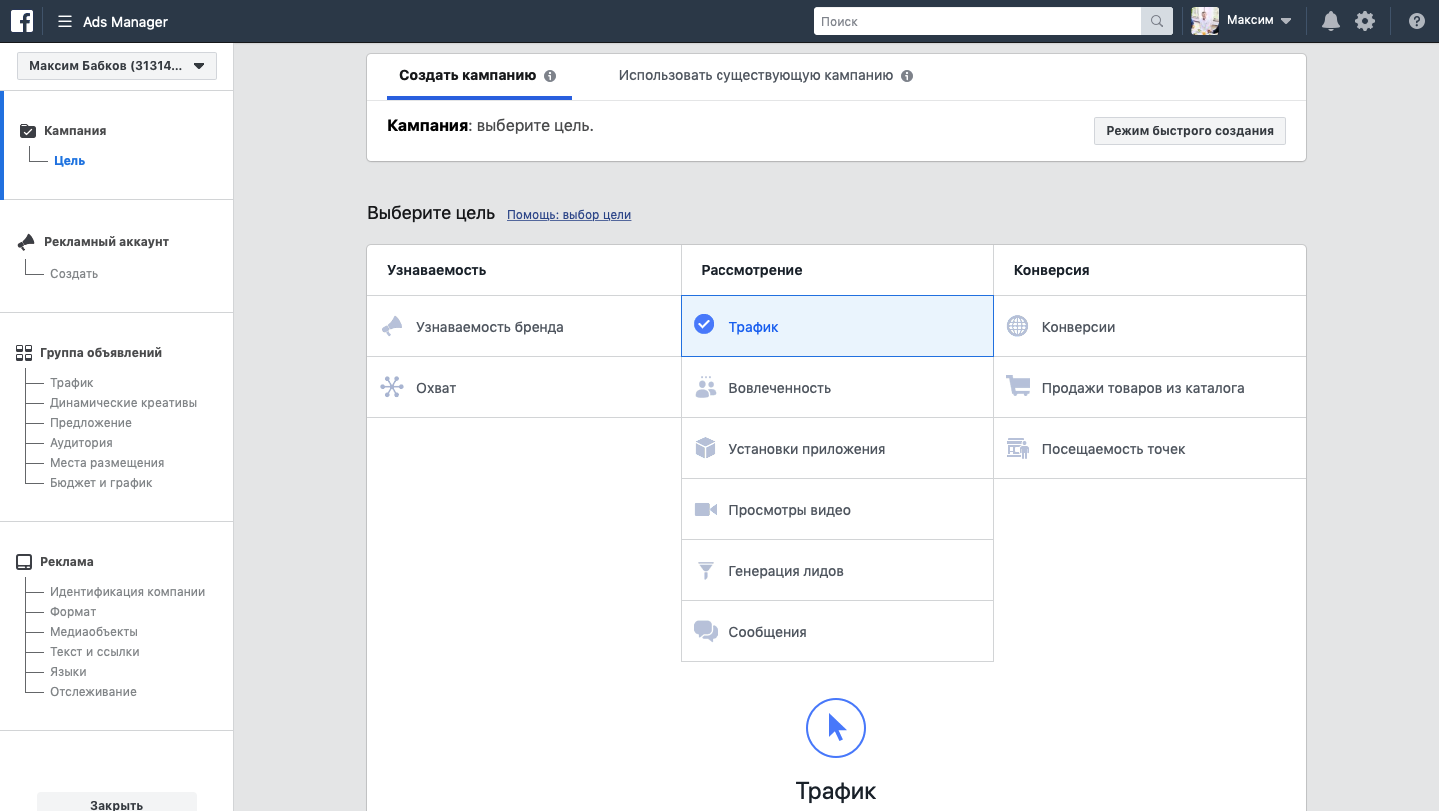Click the Facebook logo icon
1439x811 pixels.
point(22,21)
